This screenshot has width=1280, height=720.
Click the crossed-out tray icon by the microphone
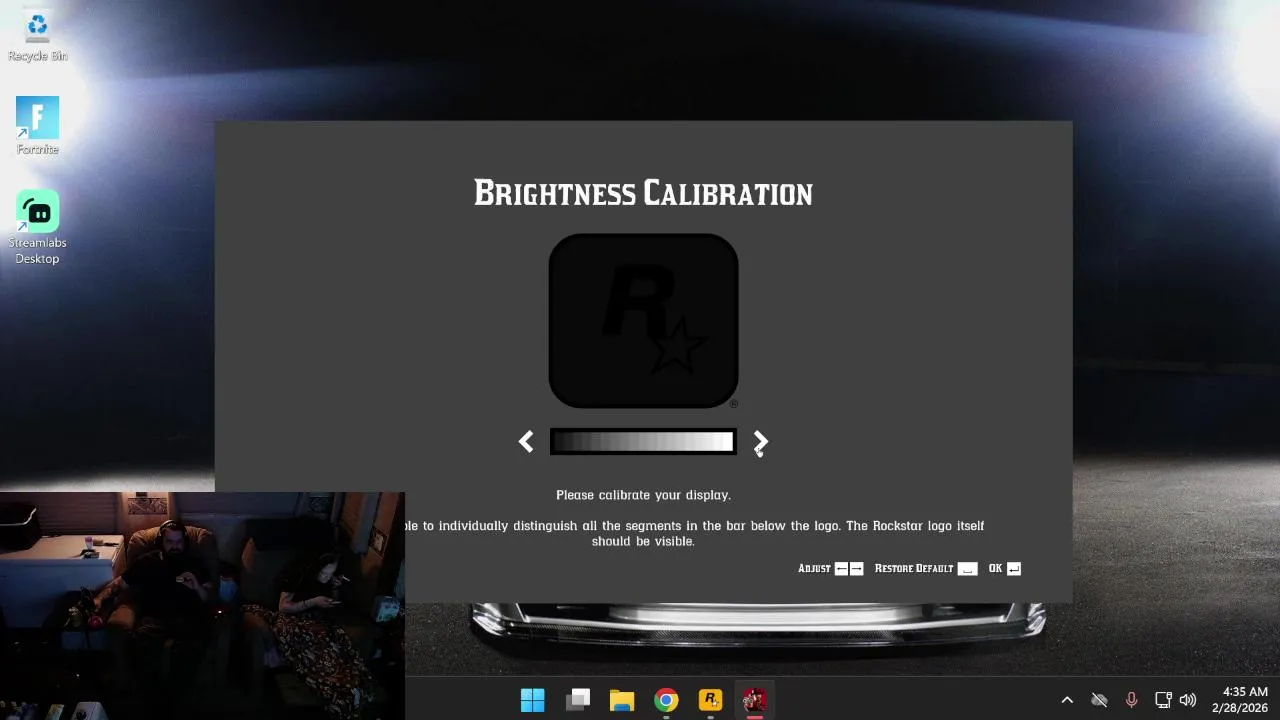[x=1099, y=700]
